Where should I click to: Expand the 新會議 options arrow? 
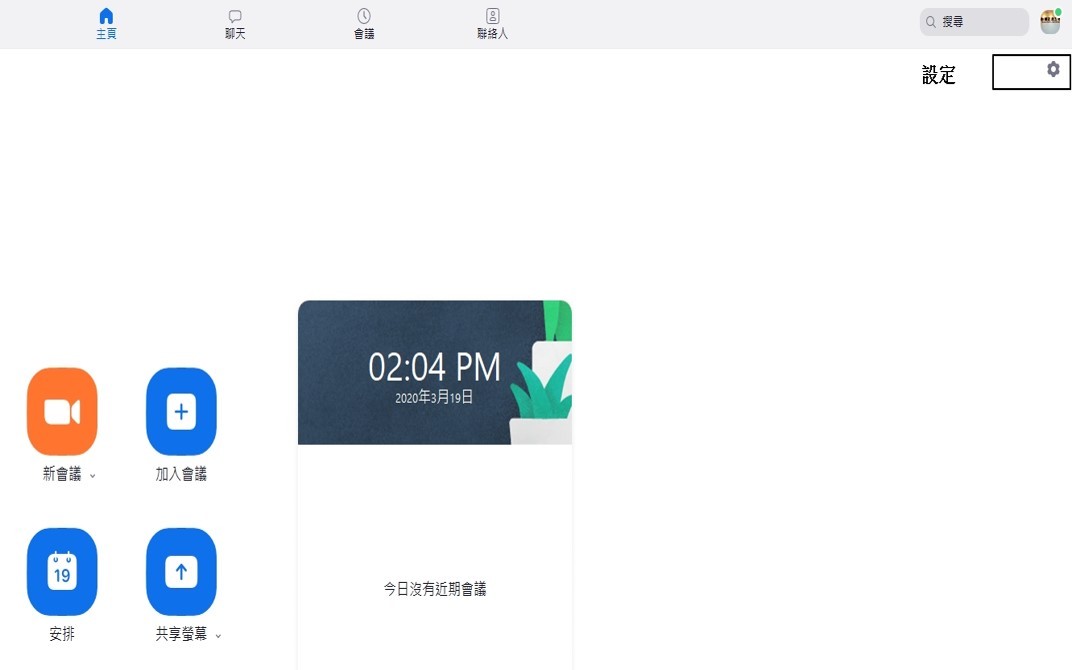coord(92,476)
